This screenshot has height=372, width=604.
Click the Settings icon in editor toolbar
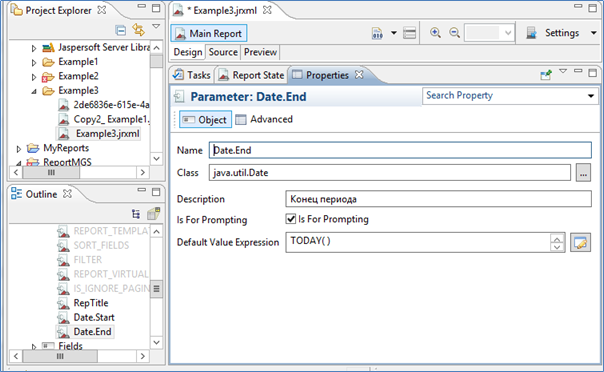(x=532, y=33)
